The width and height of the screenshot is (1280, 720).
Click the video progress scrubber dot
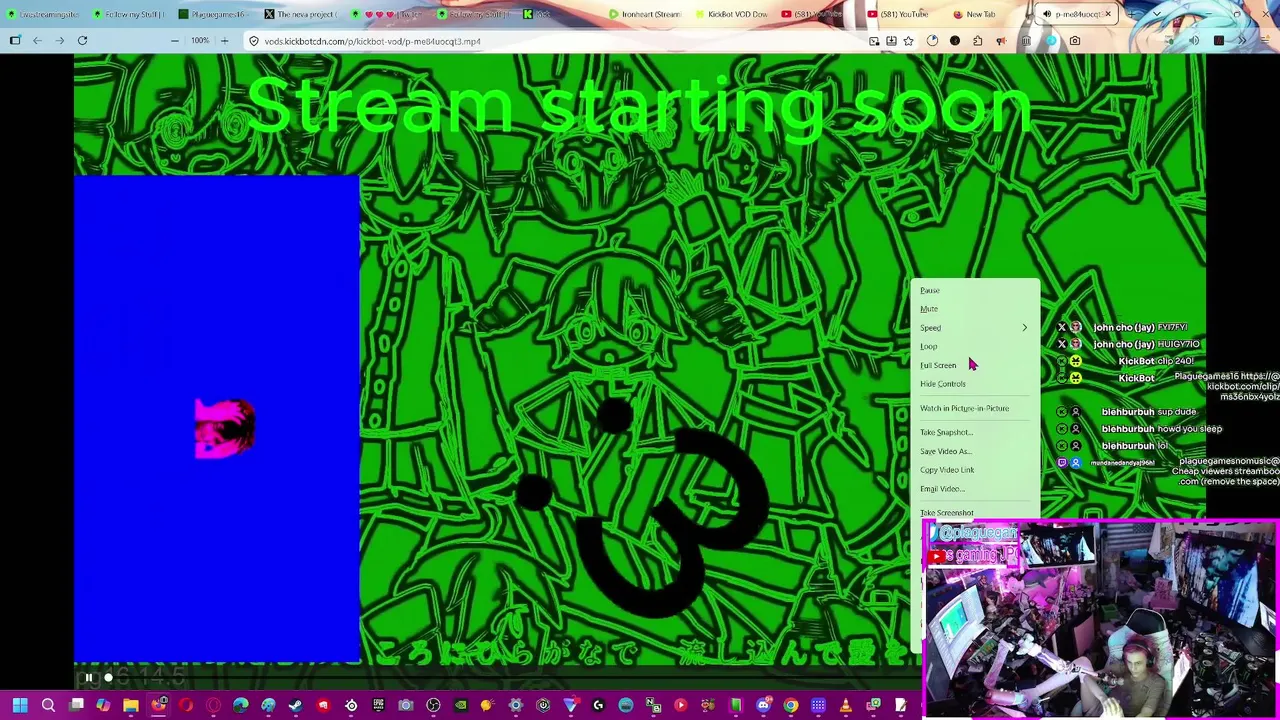pos(108,678)
